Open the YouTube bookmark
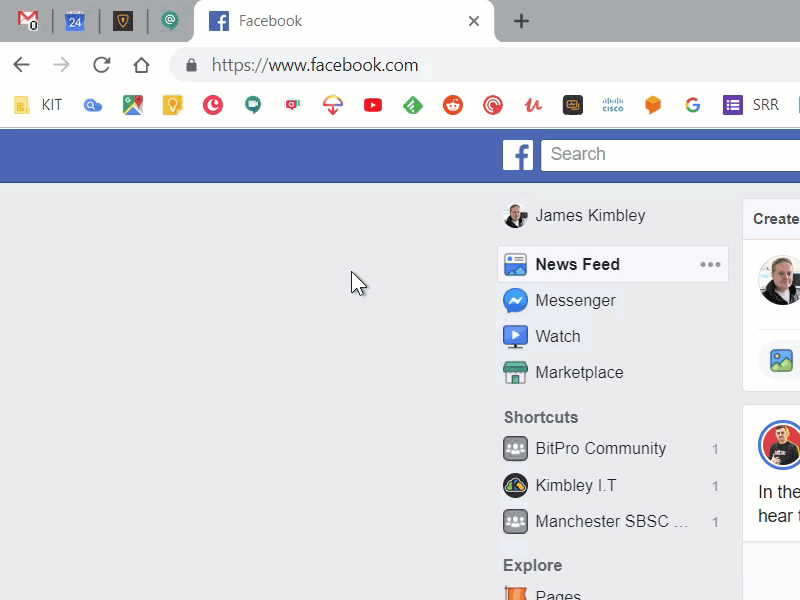The width and height of the screenshot is (800, 600). 373,105
